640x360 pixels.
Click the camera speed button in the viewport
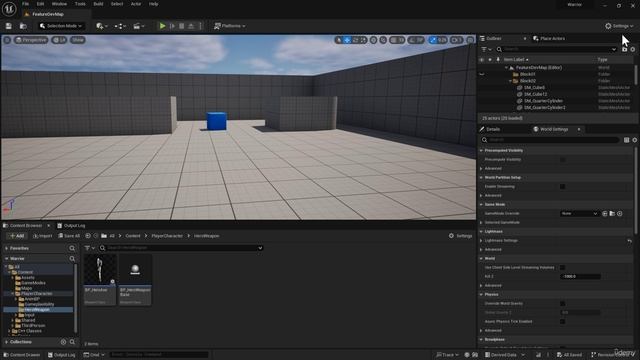click(456, 40)
